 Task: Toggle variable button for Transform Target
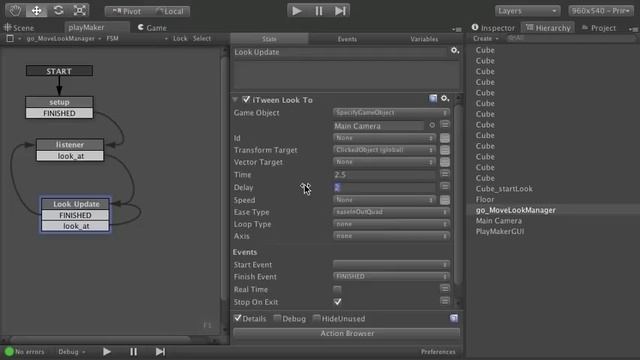point(444,150)
